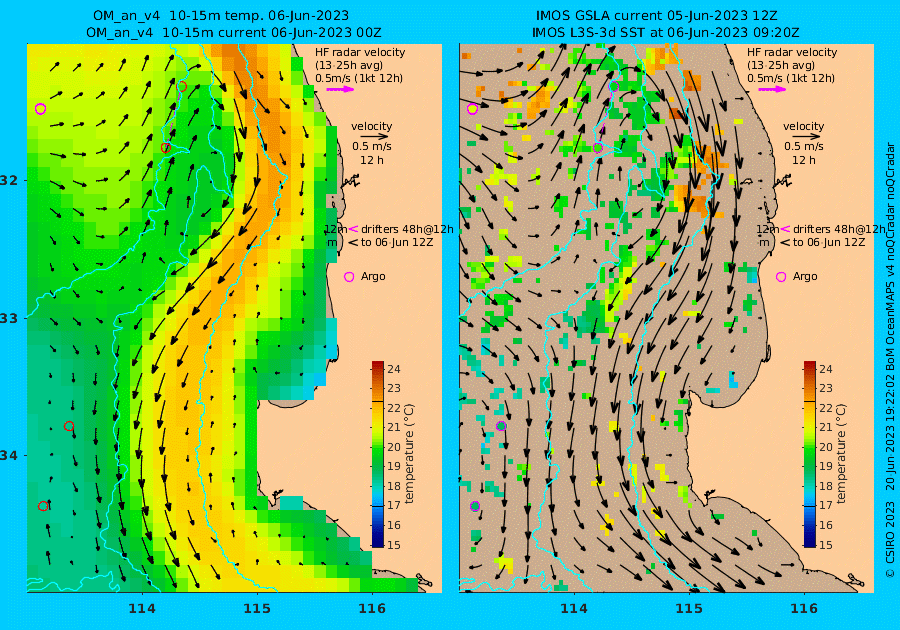Click 'velocity' label in OM_an_v4 legend

click(x=371, y=126)
